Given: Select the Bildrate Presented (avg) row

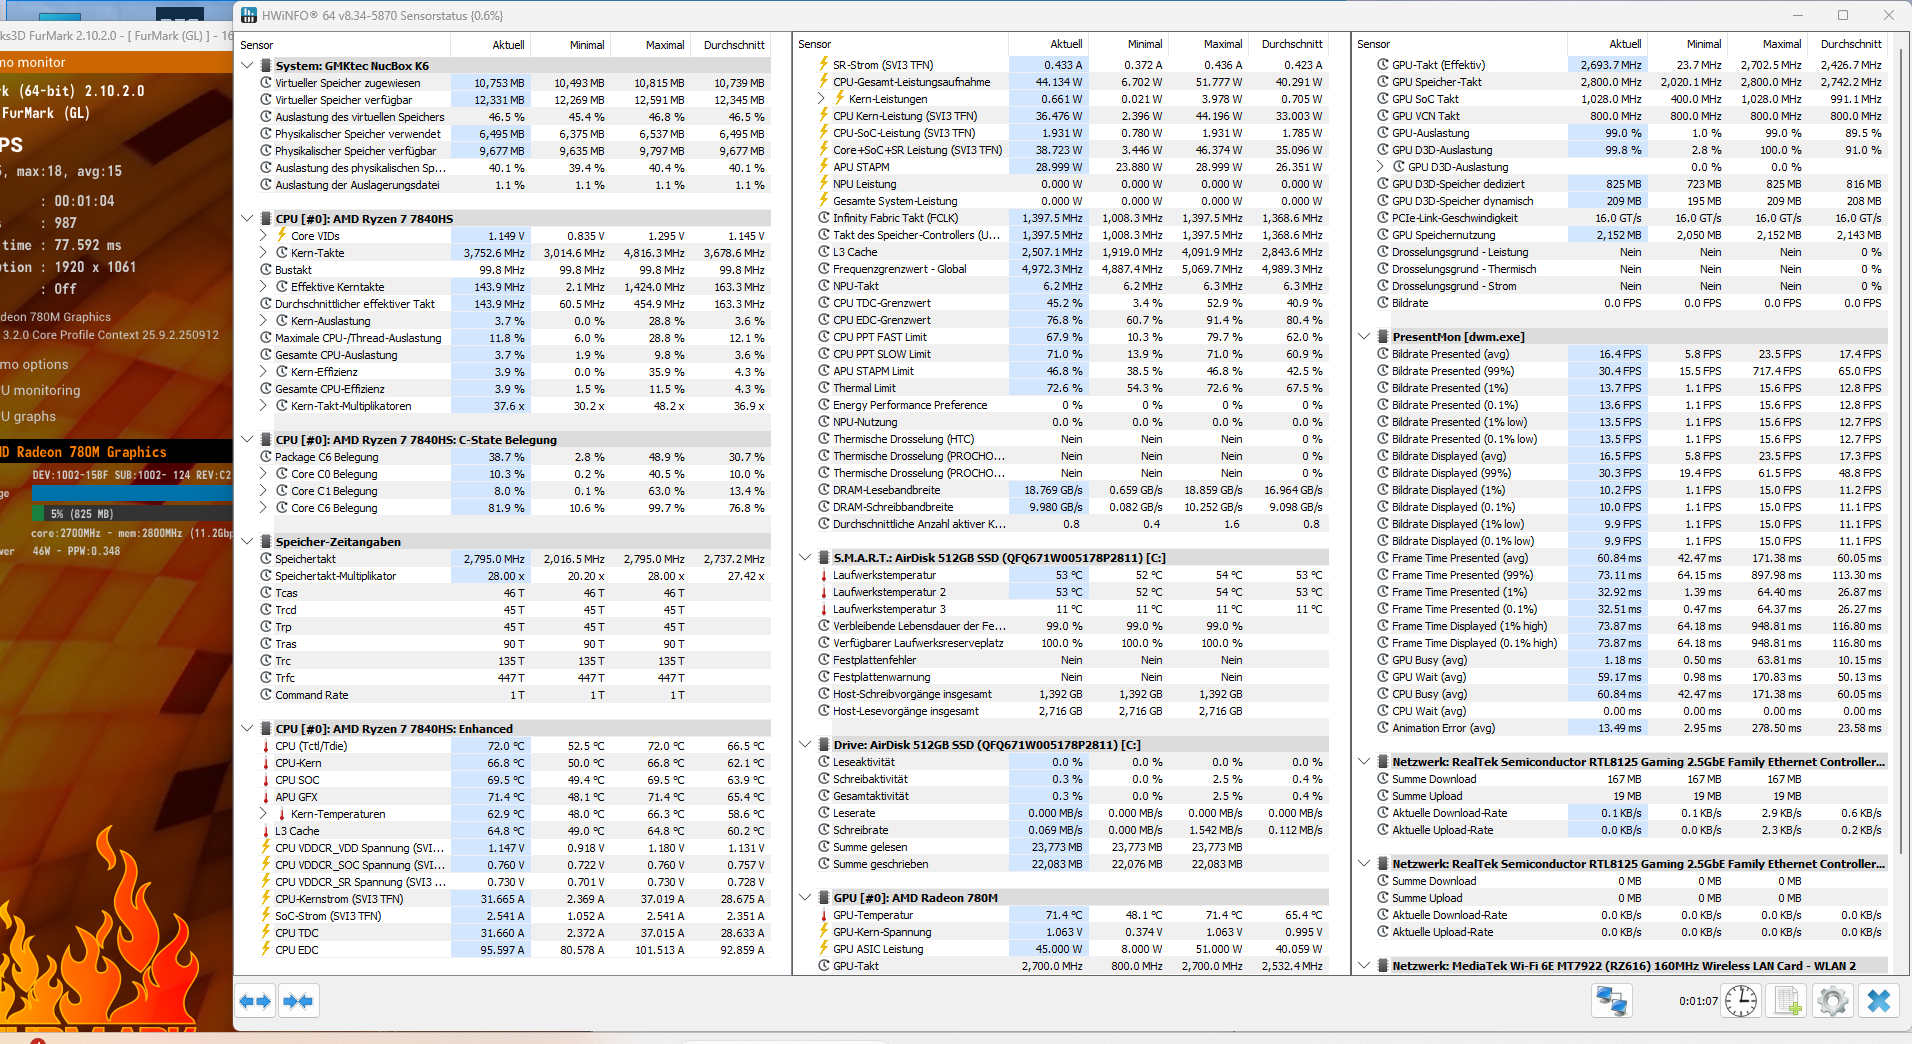Looking at the screenshot, I should click(x=1630, y=354).
